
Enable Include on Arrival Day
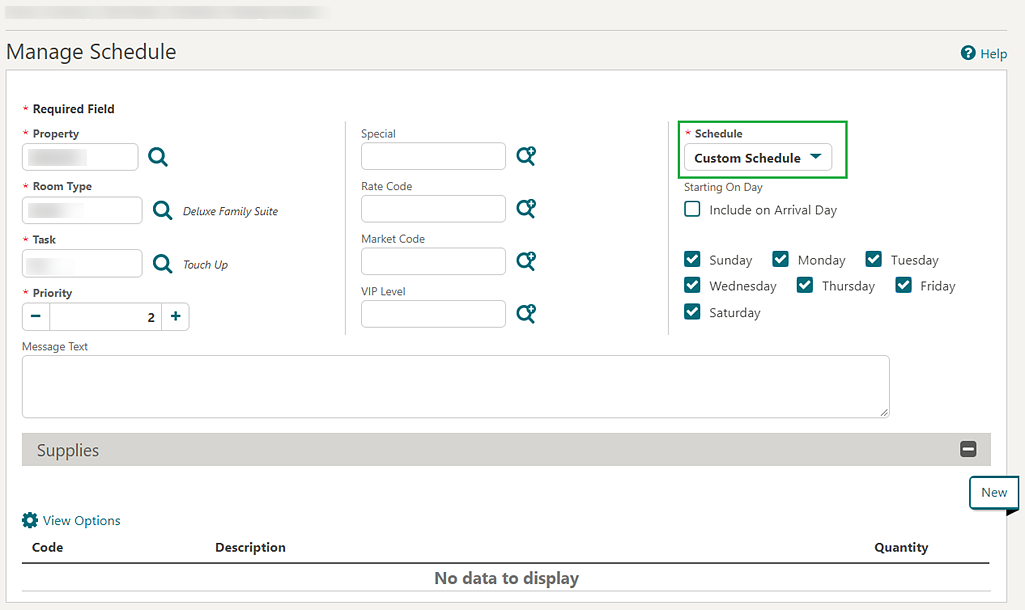[691, 209]
